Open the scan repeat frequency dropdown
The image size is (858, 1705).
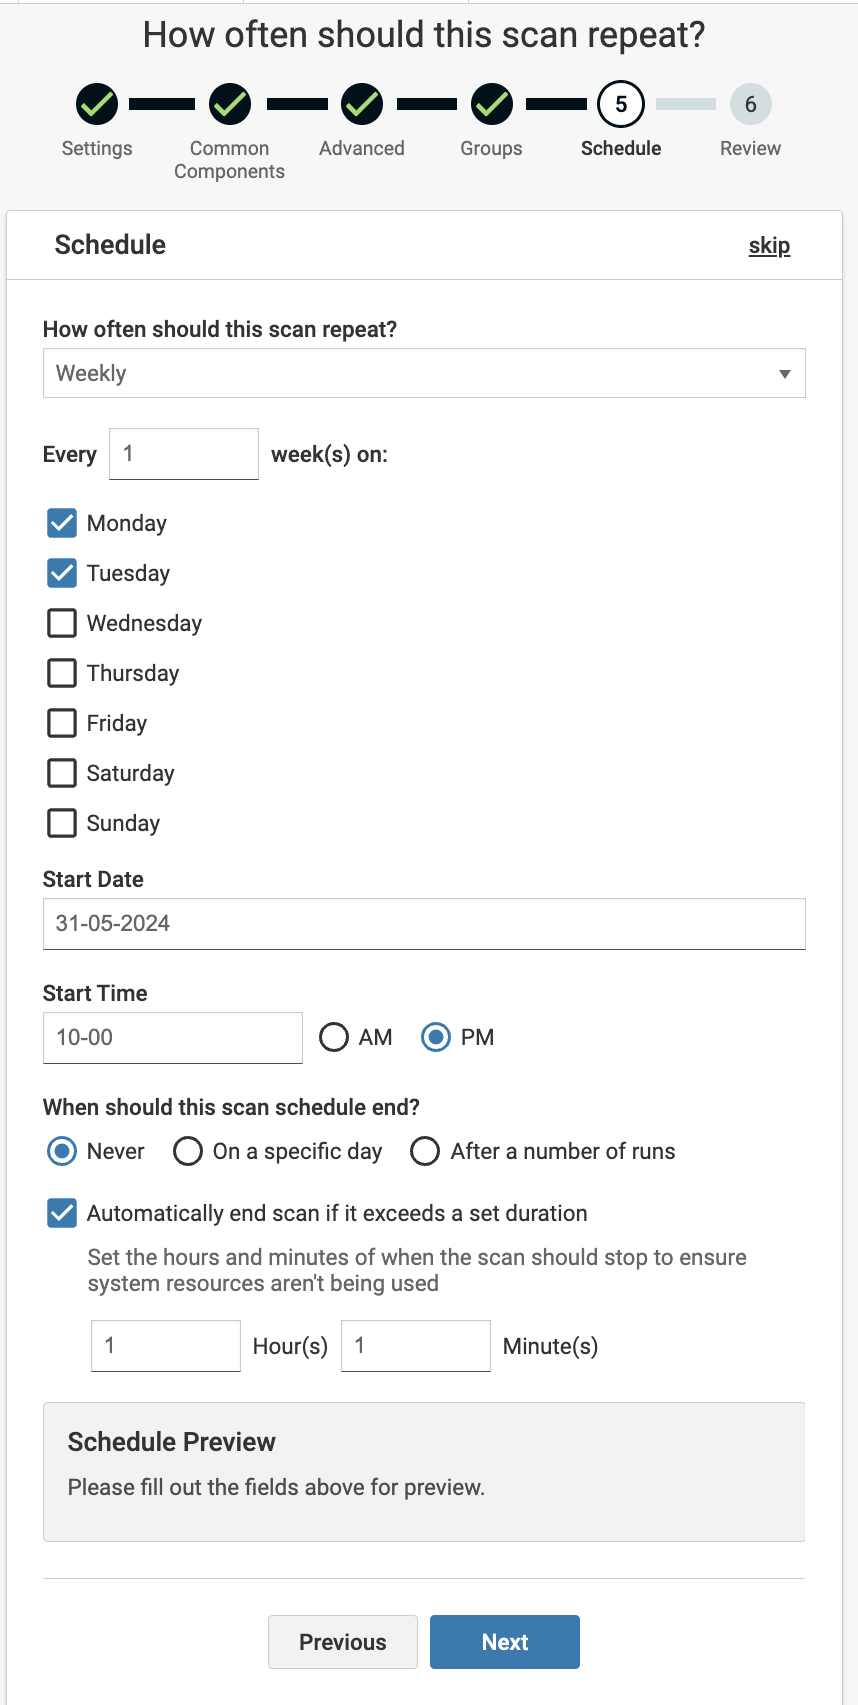pos(424,373)
